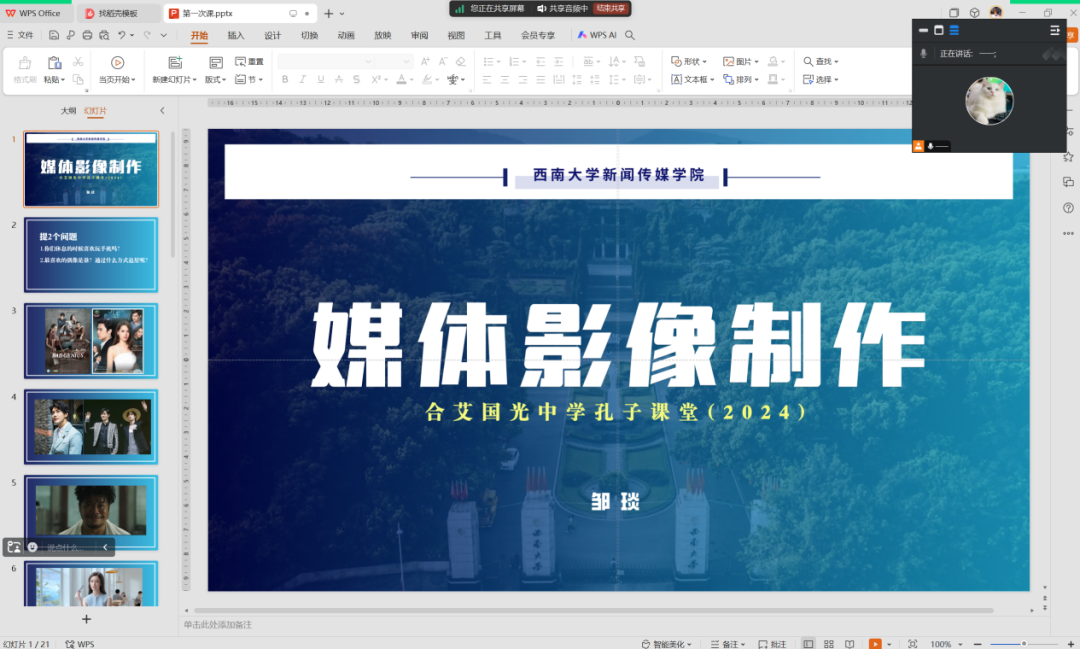Image resolution: width=1080 pixels, height=649 pixels.
Task: Select the 形状 (Shapes) tool
Action: (686, 60)
